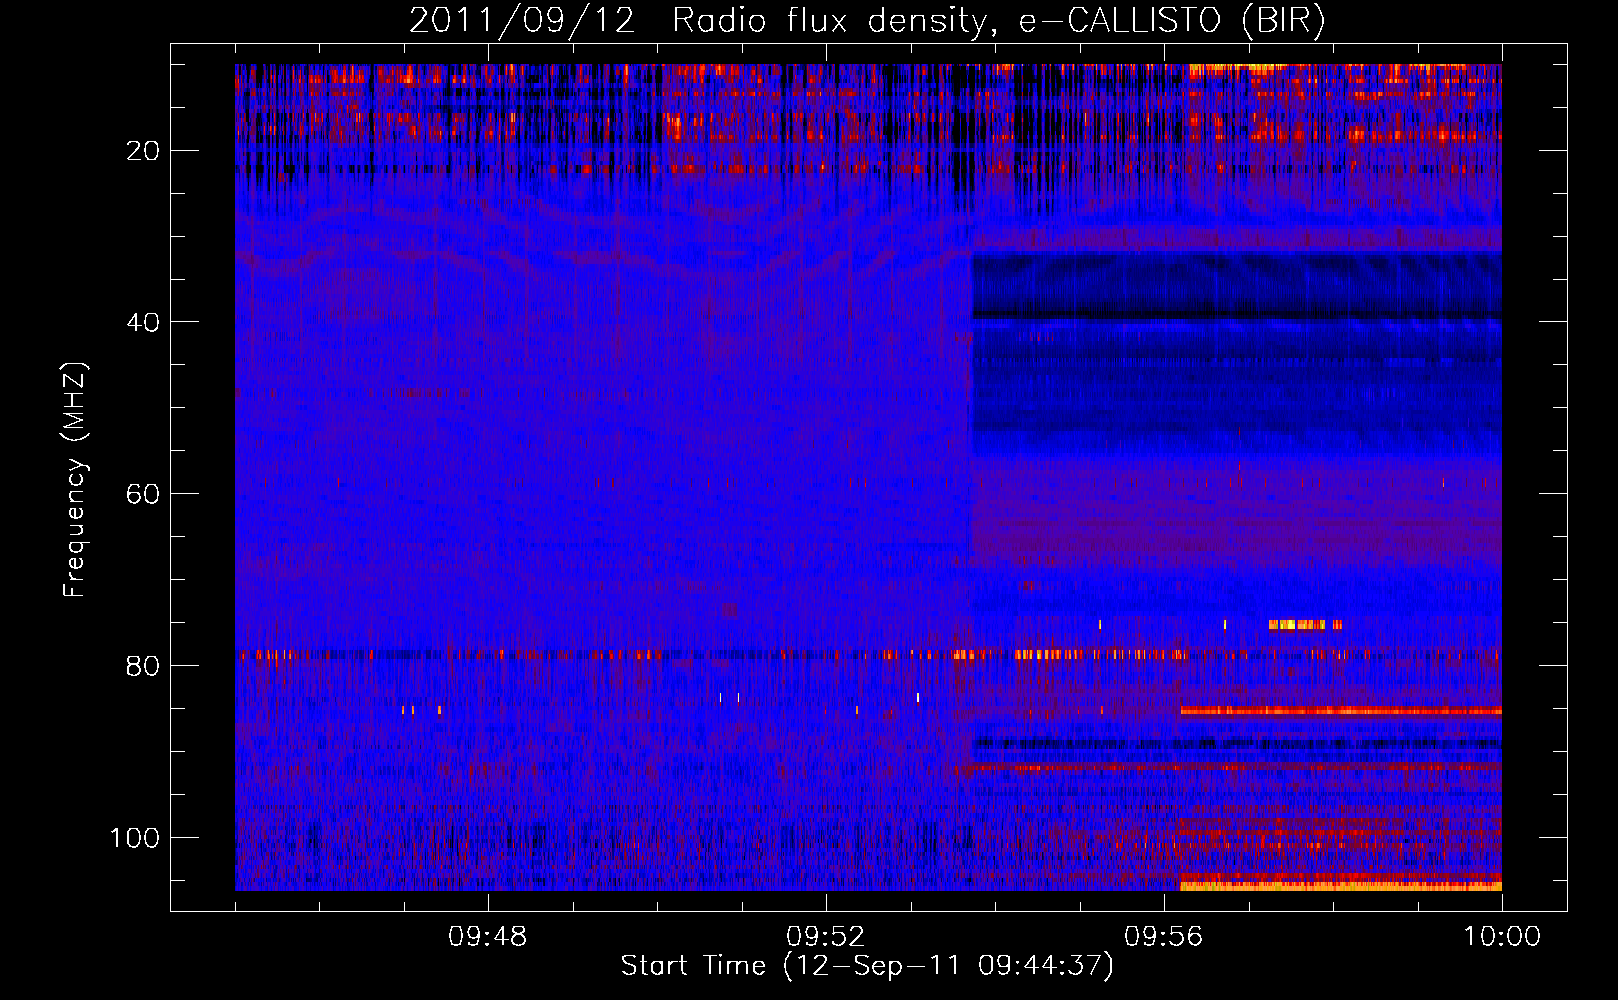Select the 'Frequency (MHZ)' y-axis label
This screenshot has width=1618, height=1000.
click(75, 479)
